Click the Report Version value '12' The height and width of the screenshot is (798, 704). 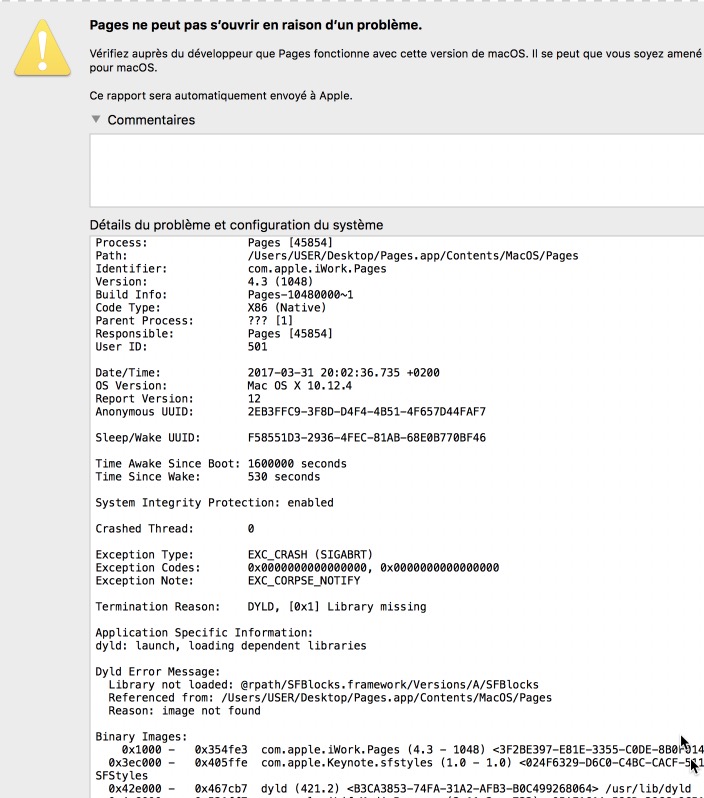click(x=254, y=398)
